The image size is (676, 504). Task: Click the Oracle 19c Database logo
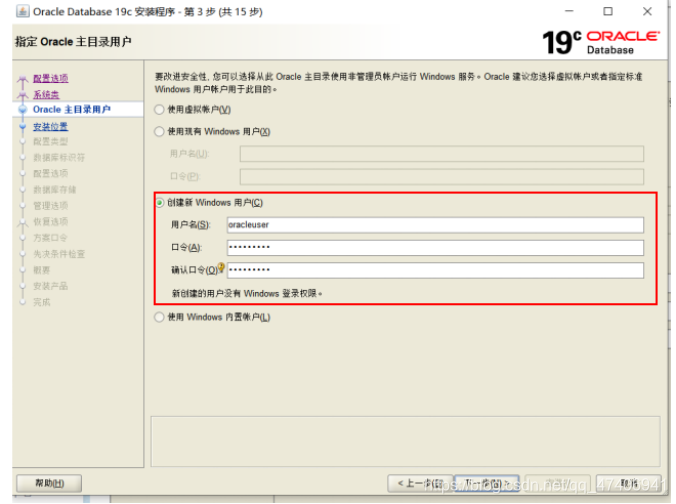[x=601, y=42]
